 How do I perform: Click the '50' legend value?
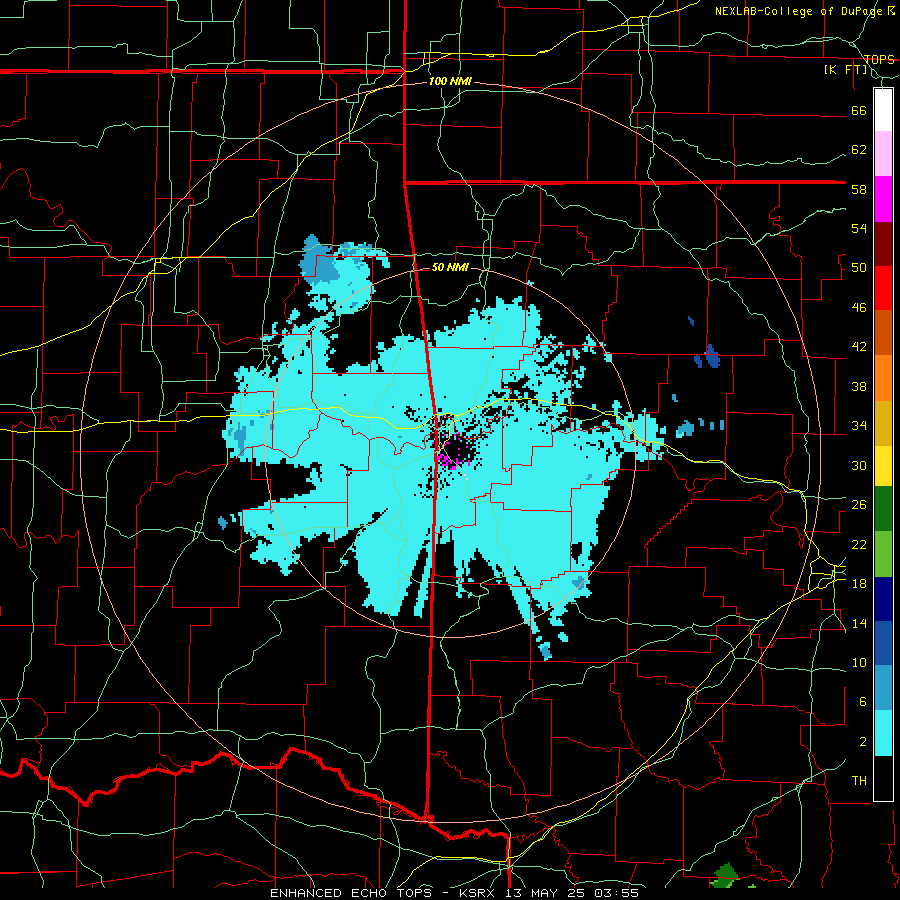(x=859, y=268)
